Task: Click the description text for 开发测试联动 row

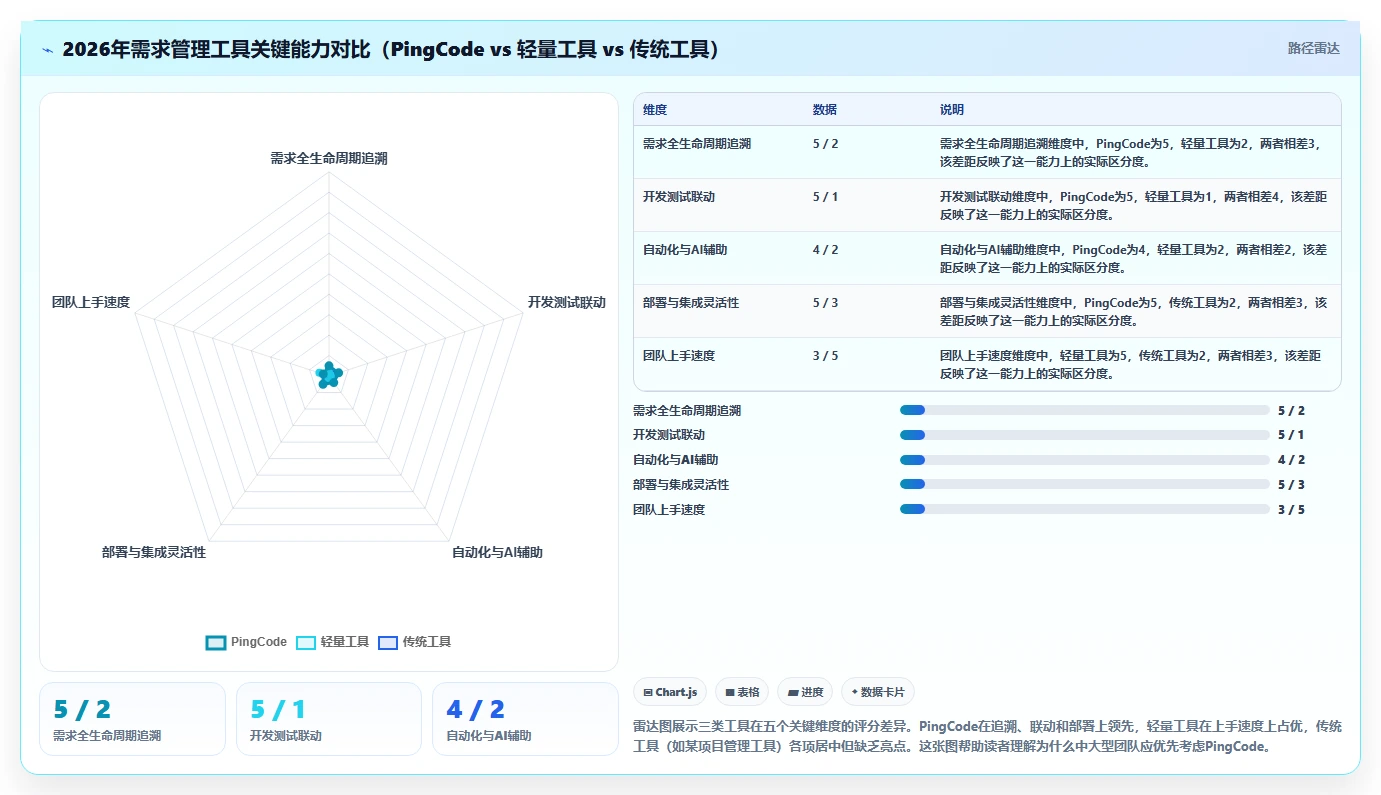Action: tap(1133, 205)
